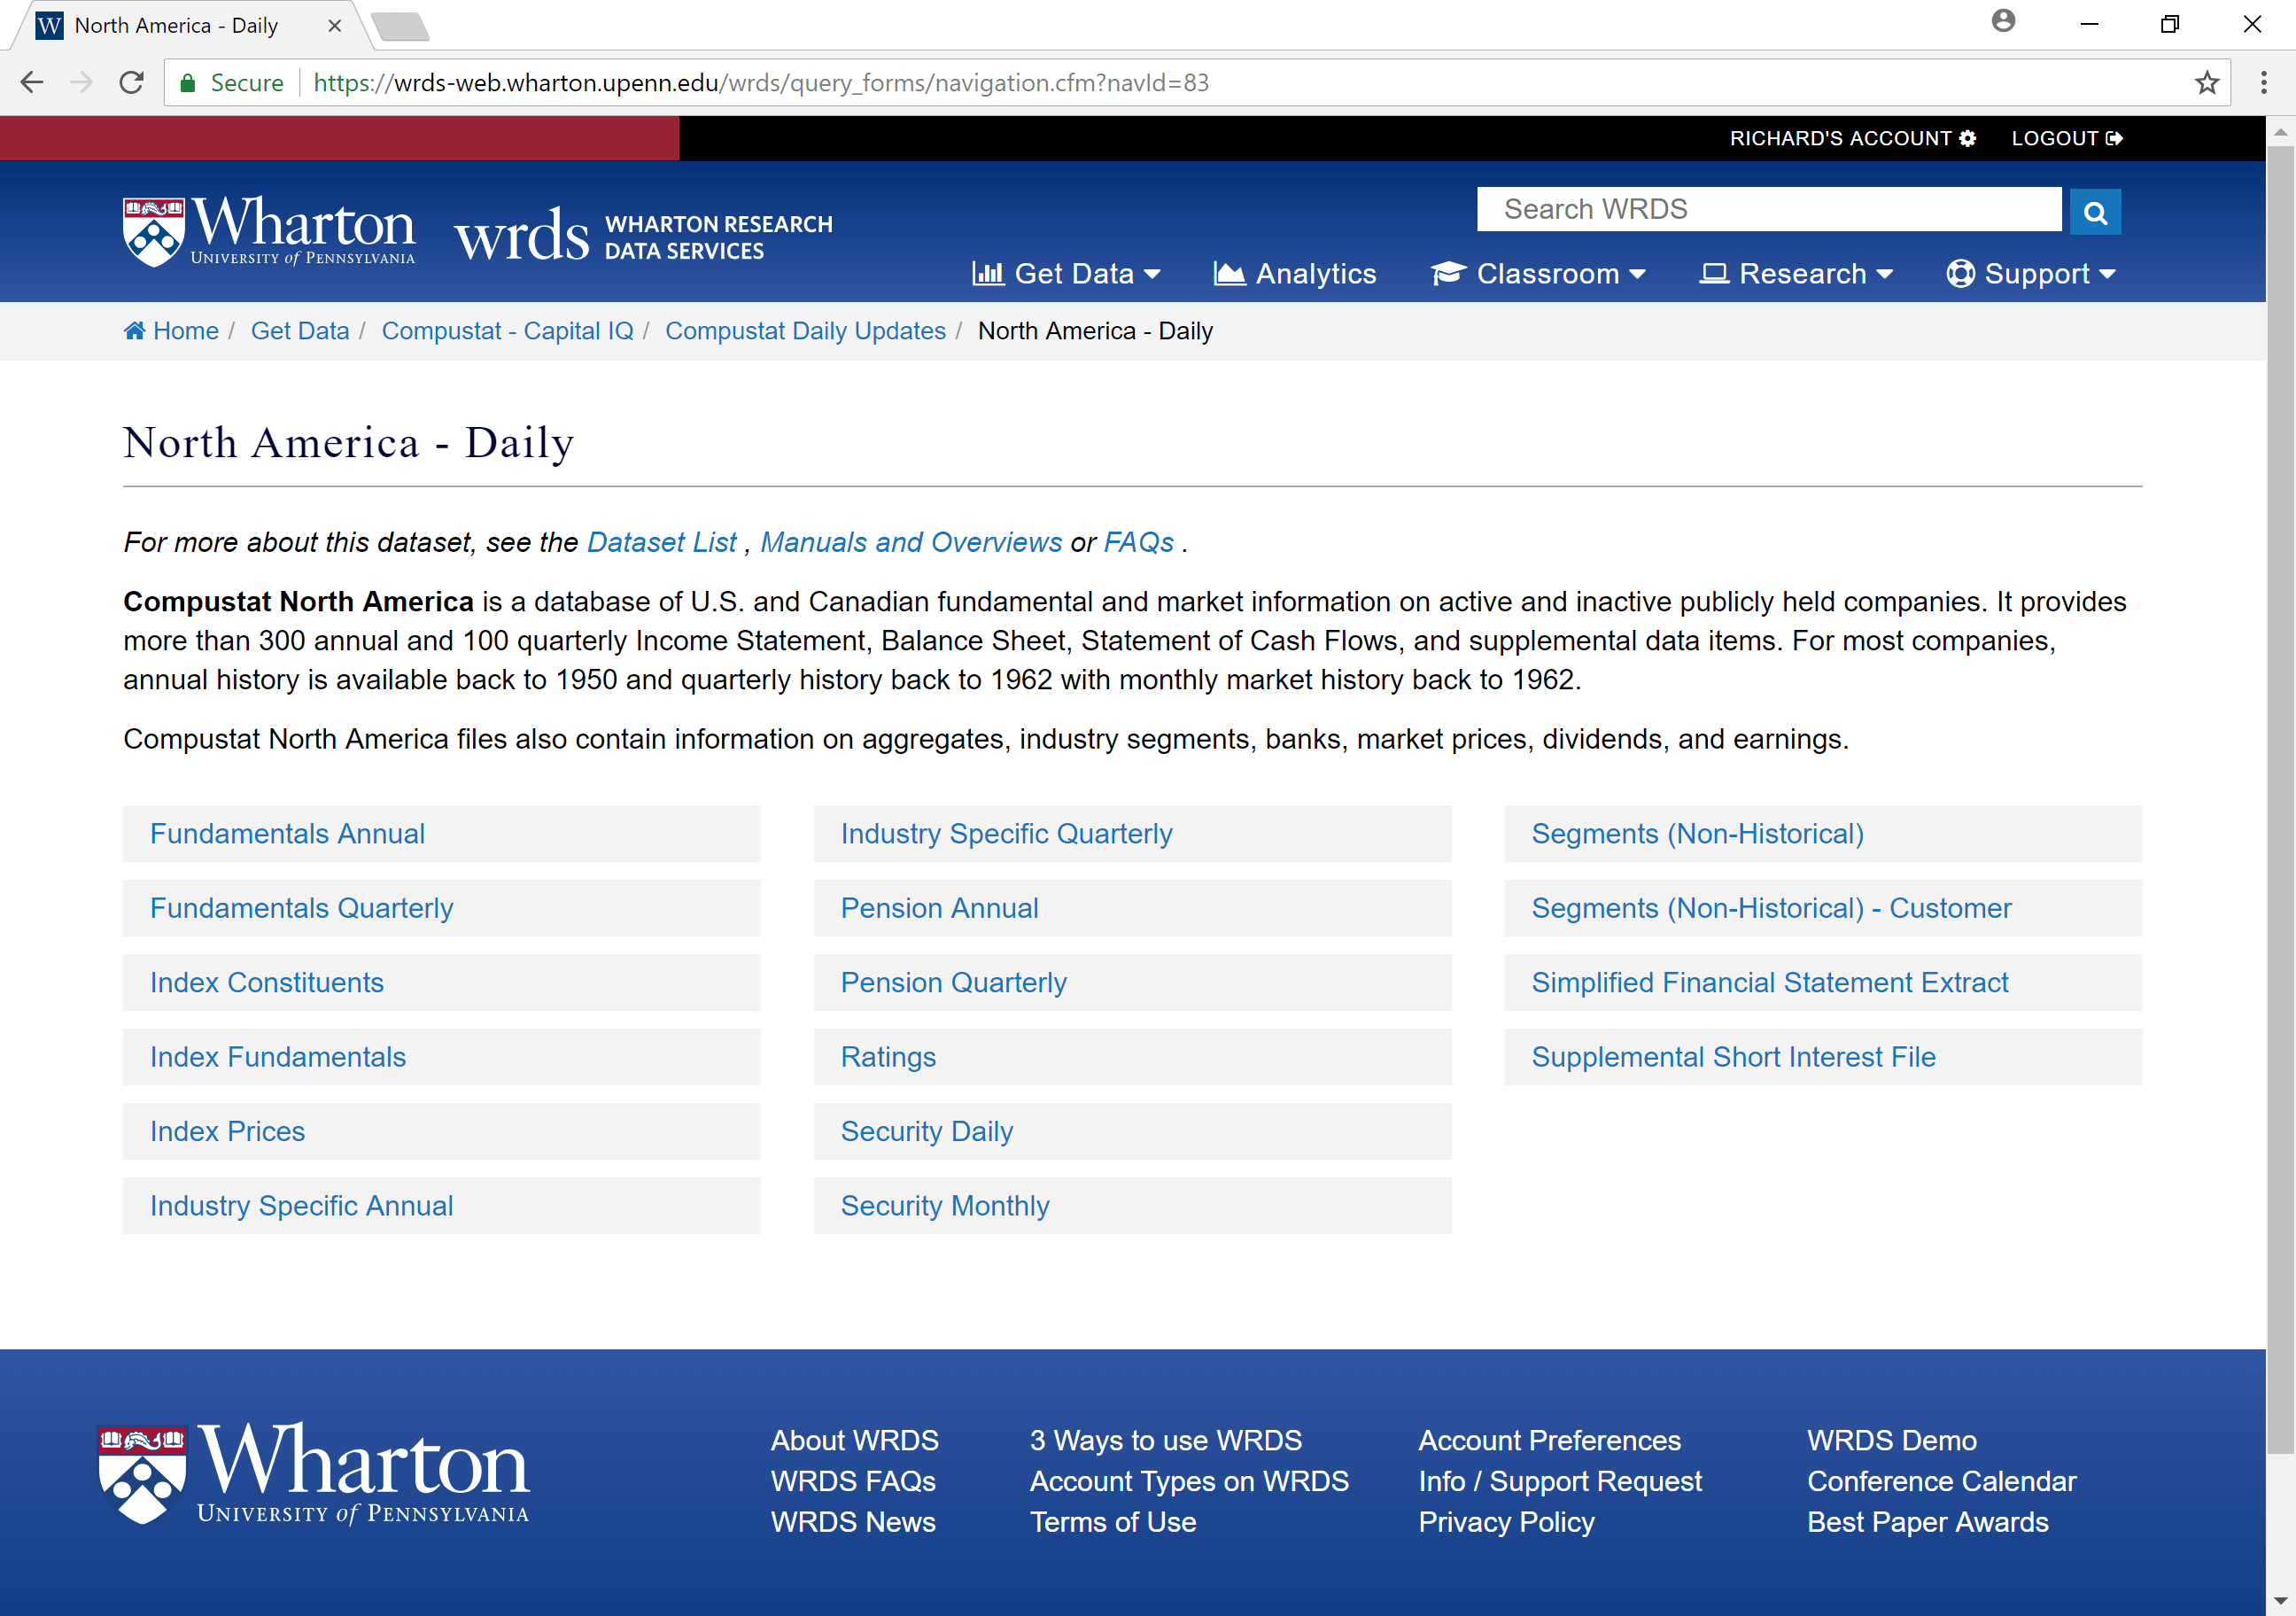Click the blue WRDS search magnifier button

tap(2094, 212)
